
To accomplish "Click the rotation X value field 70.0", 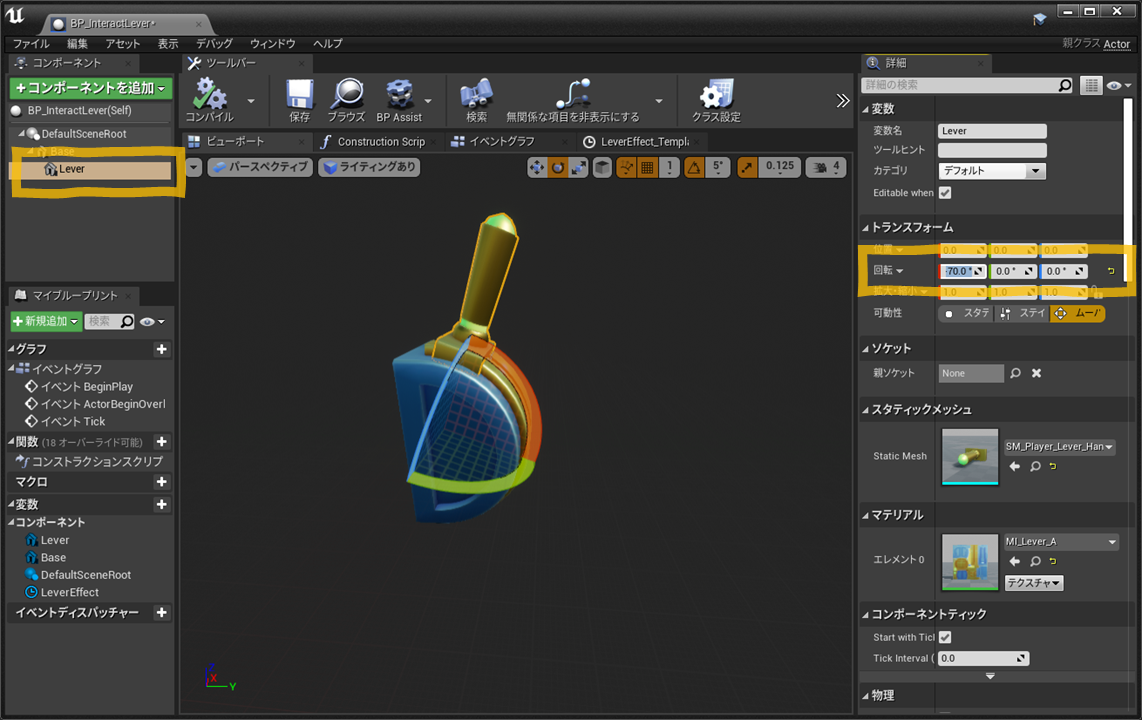I will tap(963, 271).
